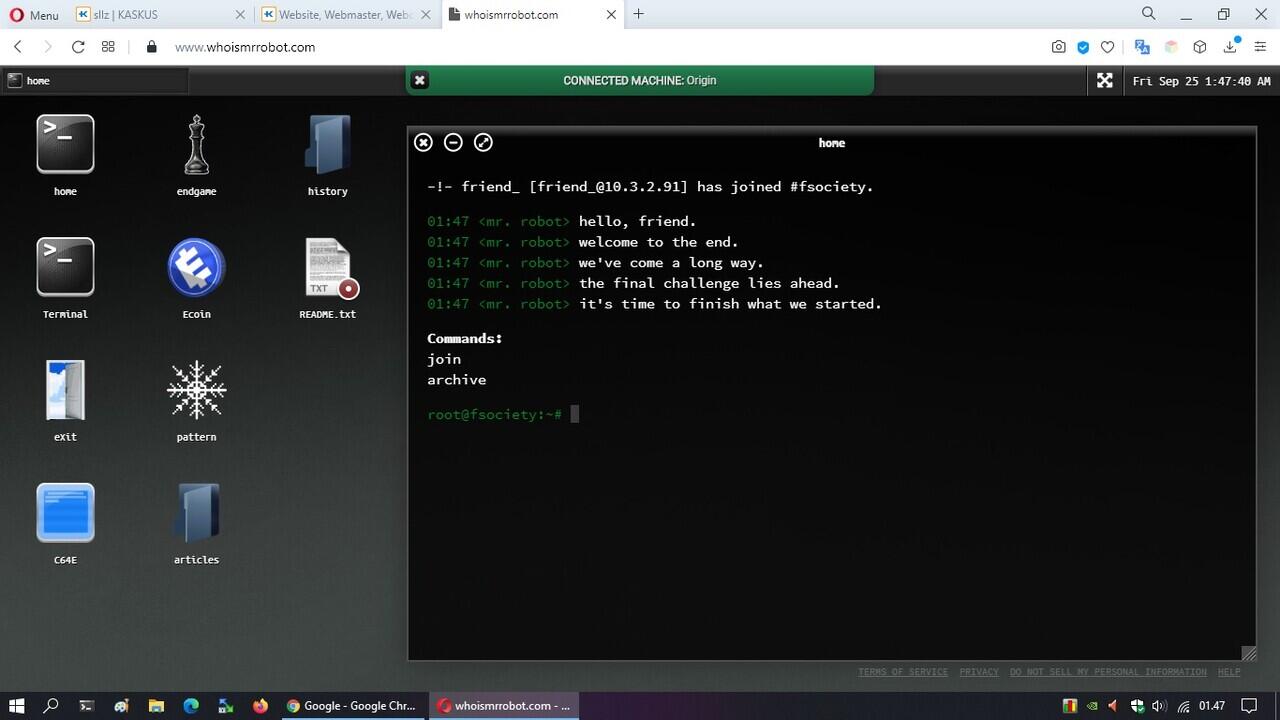Open the Windows notification center
This screenshot has height=720, width=1280.
(1248, 706)
